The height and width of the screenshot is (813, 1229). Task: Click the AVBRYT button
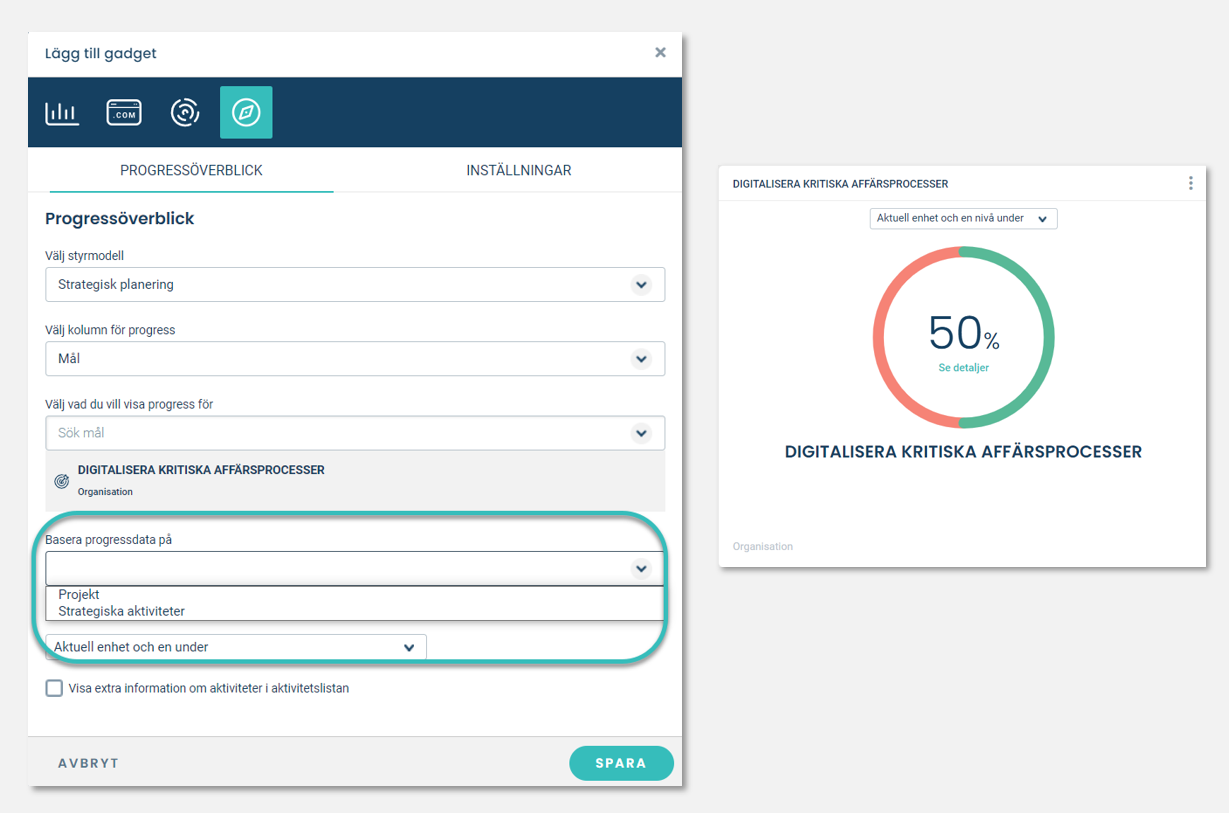(88, 763)
